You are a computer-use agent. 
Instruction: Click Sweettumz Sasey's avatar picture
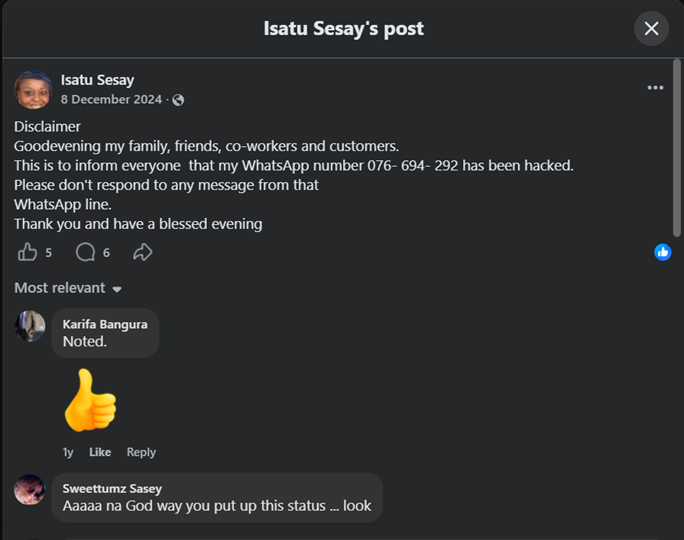click(30, 490)
